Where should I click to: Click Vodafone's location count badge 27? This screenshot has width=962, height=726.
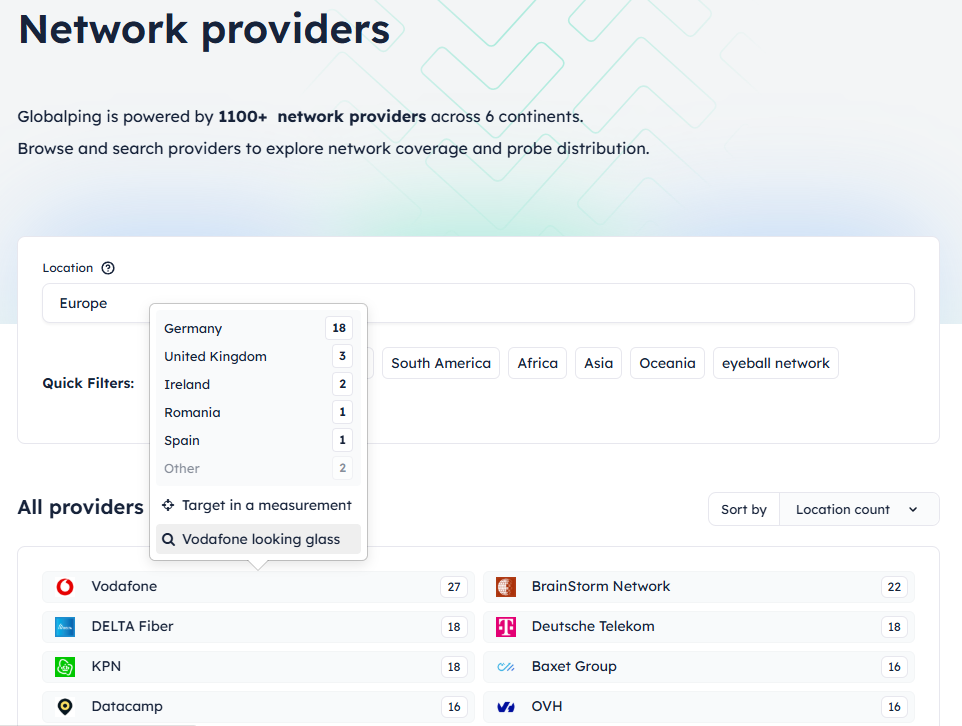[454, 587]
